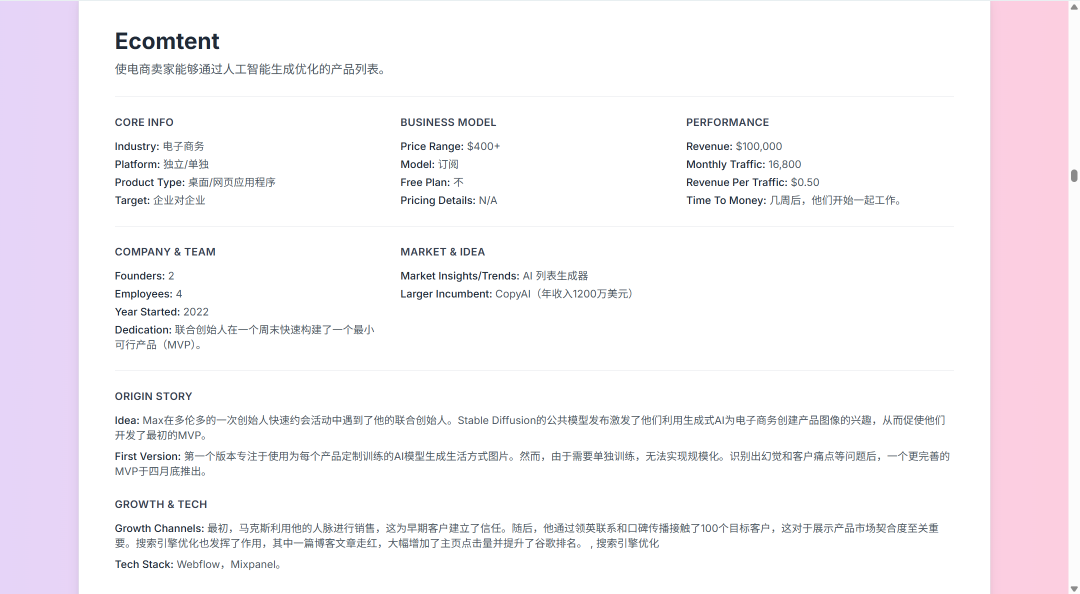This screenshot has width=1080, height=594.
Task: Click the Target value 企业对企业
Action: coord(179,200)
